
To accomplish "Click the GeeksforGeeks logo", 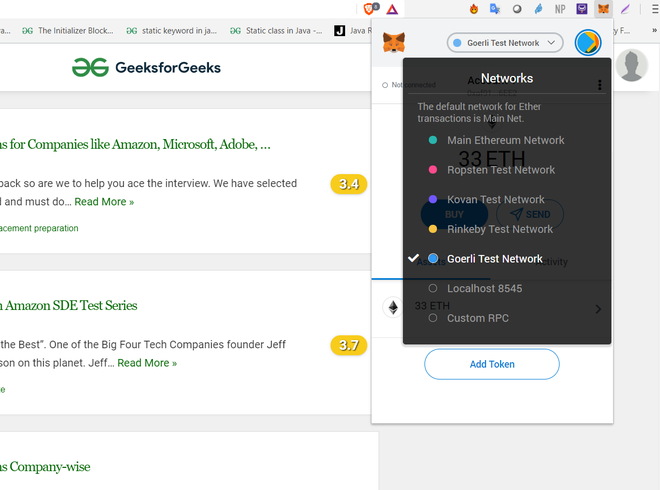I will pyautogui.click(x=146, y=67).
